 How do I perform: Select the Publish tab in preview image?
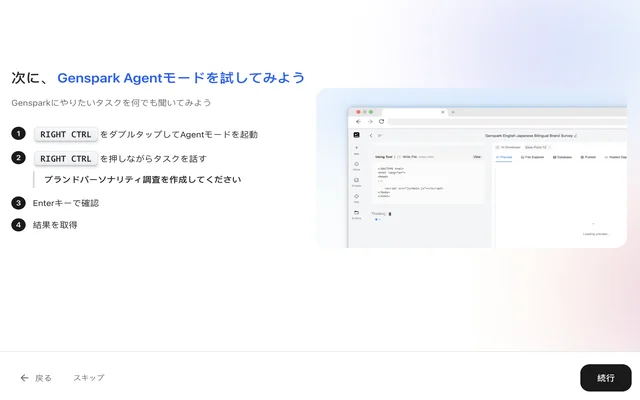tap(588, 157)
